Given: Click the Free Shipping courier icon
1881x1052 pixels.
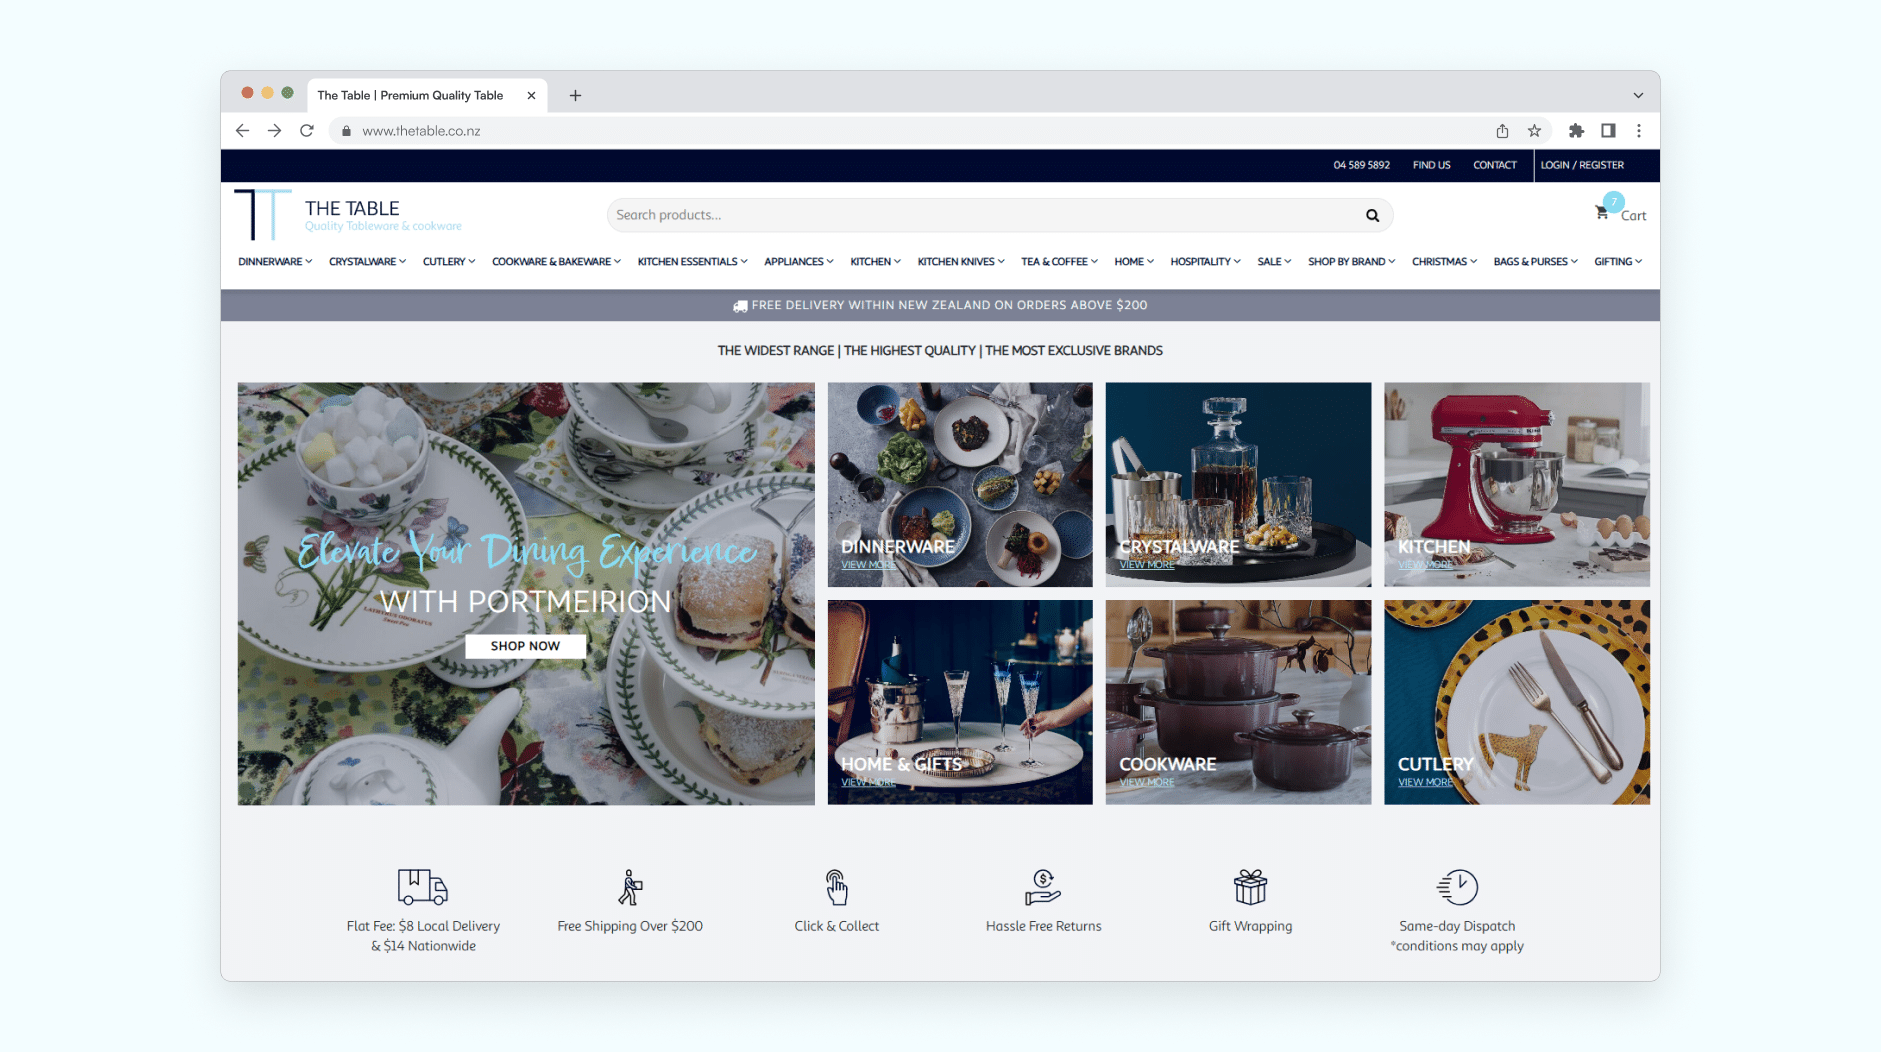Looking at the screenshot, I should (630, 887).
